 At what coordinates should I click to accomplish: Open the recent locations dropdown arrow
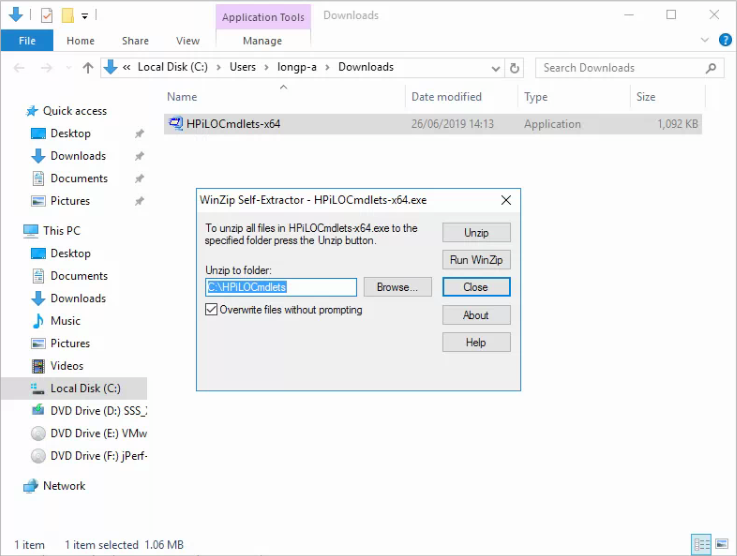(x=69, y=68)
